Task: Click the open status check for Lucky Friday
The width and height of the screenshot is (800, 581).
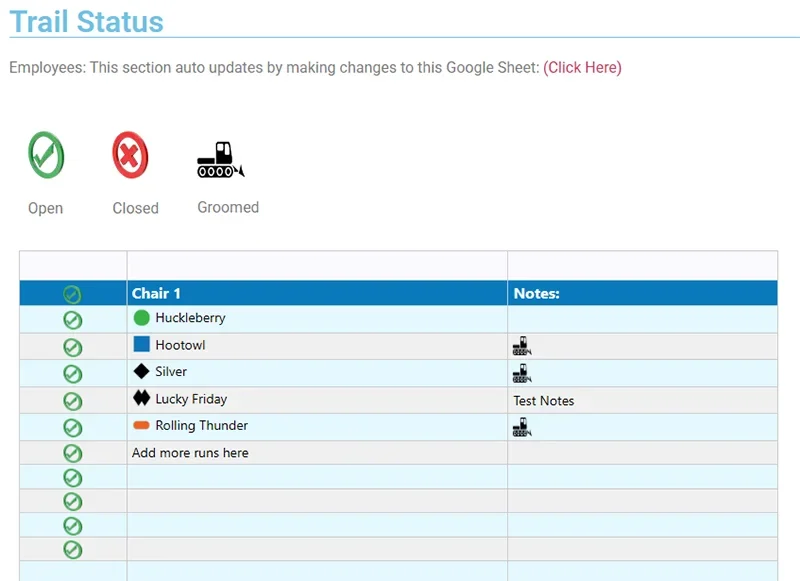Action: click(72, 401)
